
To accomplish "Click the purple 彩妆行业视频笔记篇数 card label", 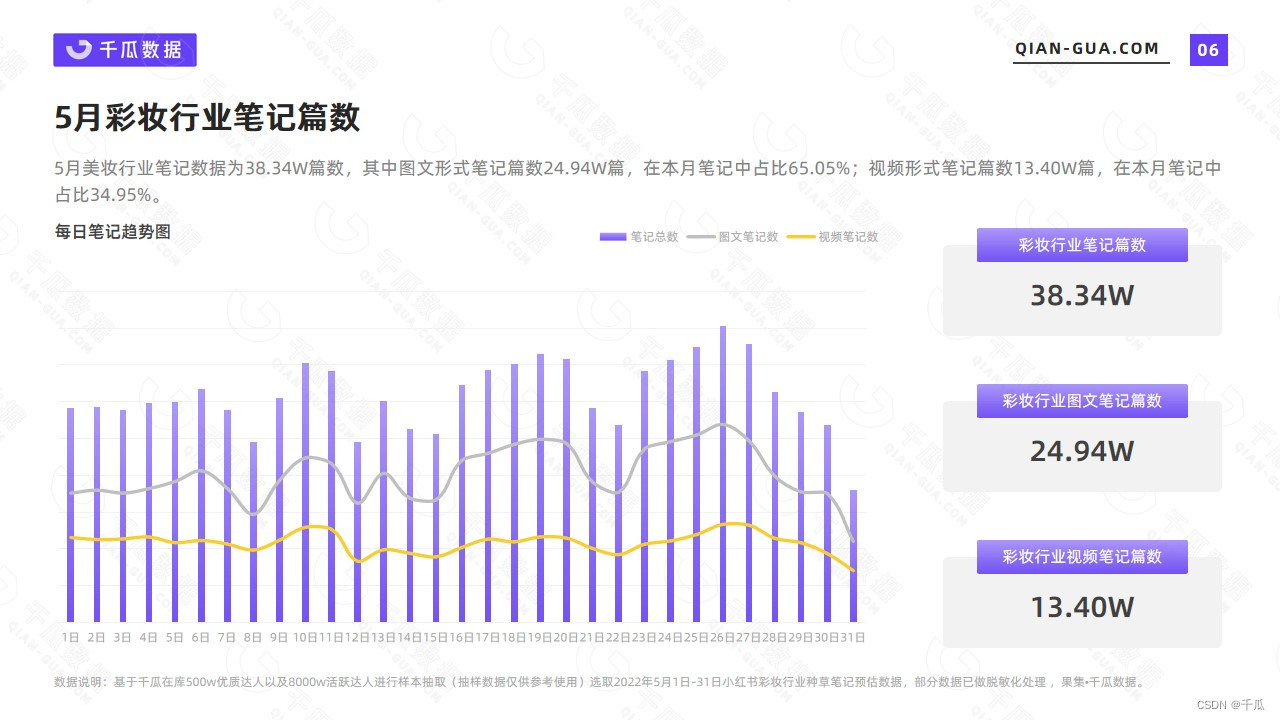I will point(1082,557).
